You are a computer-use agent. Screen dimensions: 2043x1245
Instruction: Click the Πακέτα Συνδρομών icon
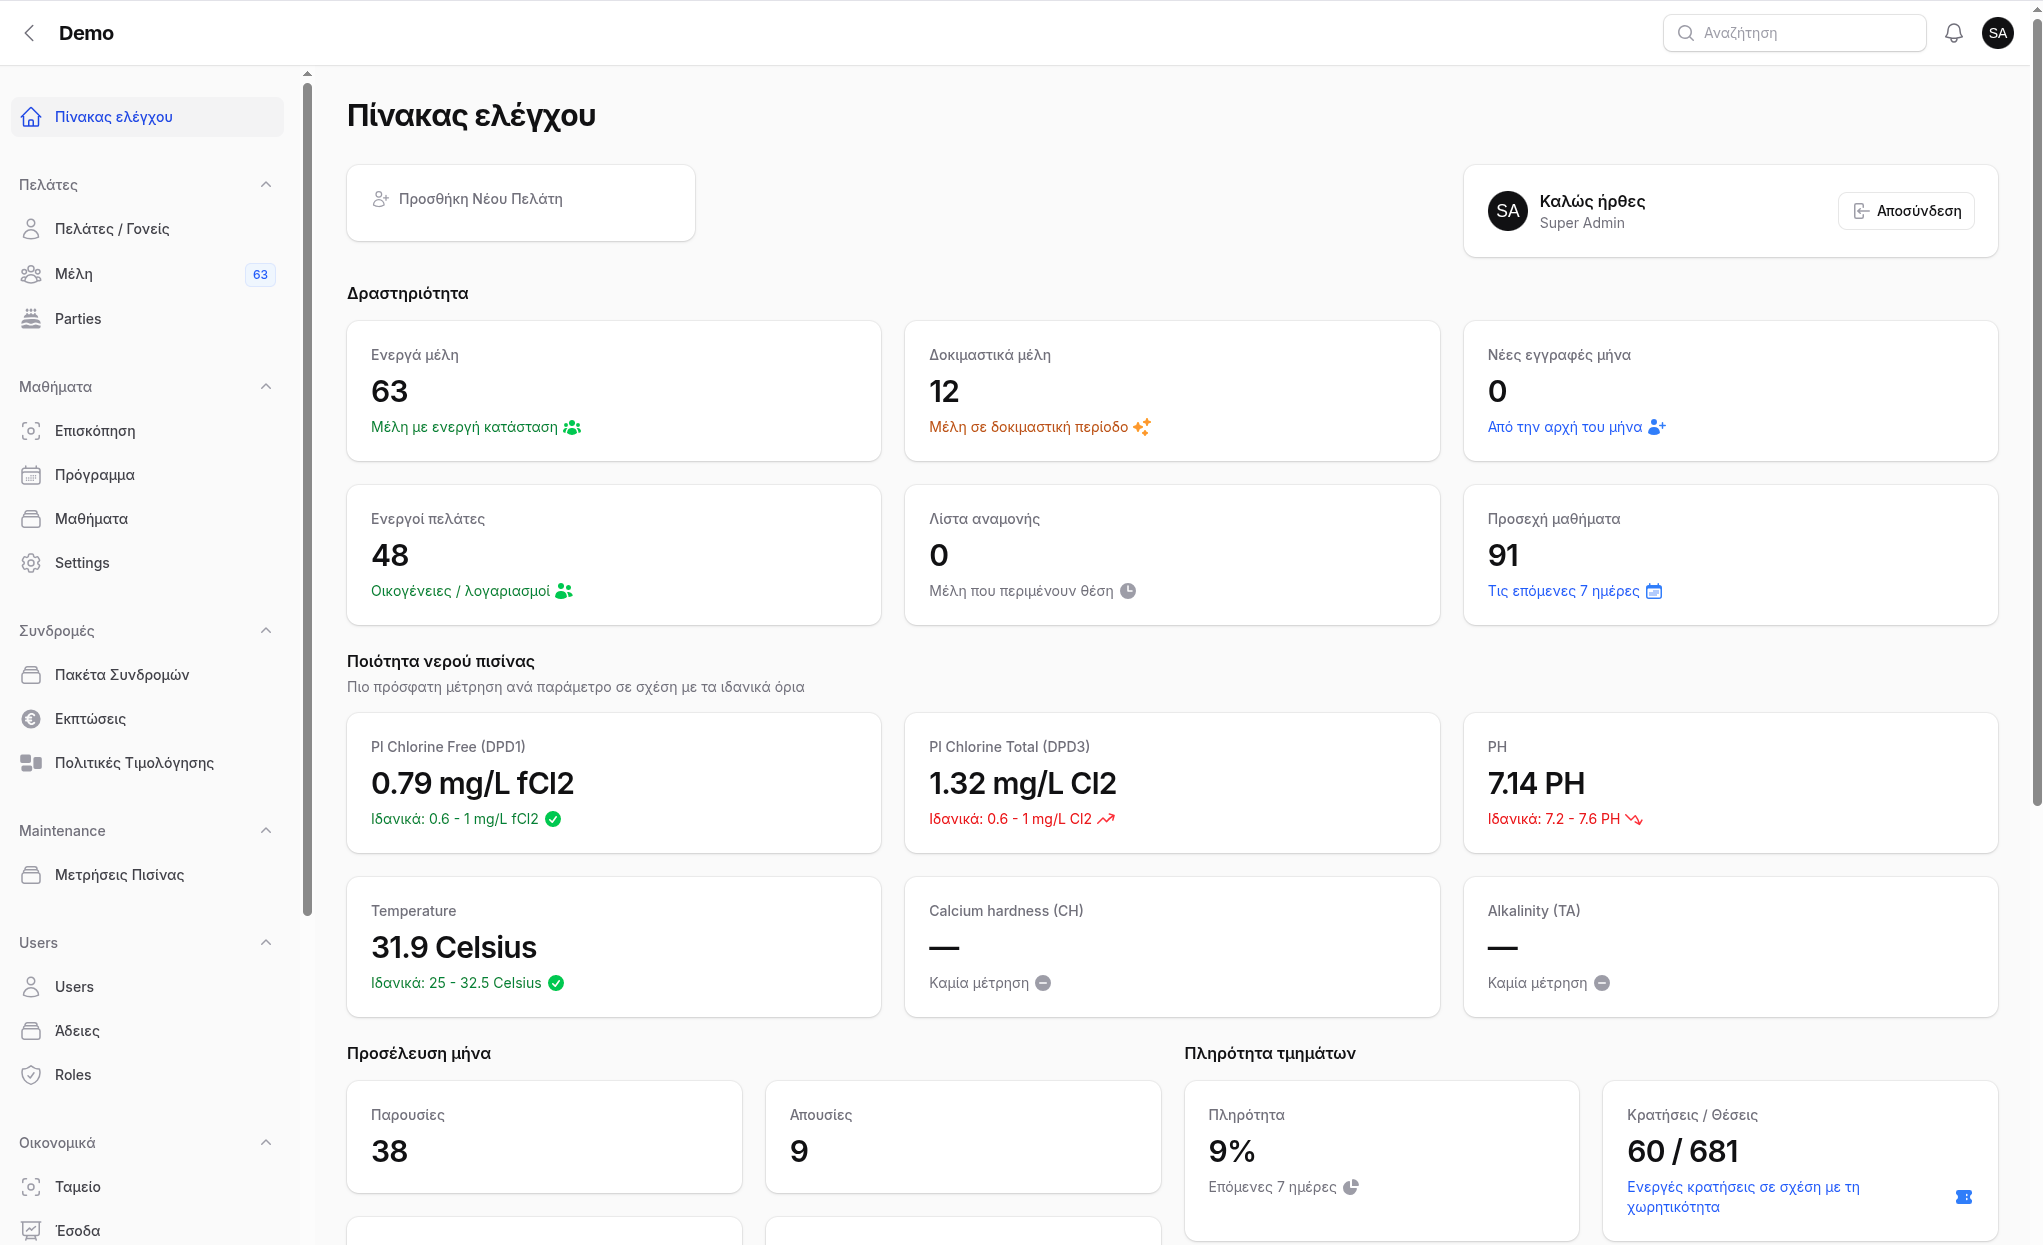(x=31, y=675)
